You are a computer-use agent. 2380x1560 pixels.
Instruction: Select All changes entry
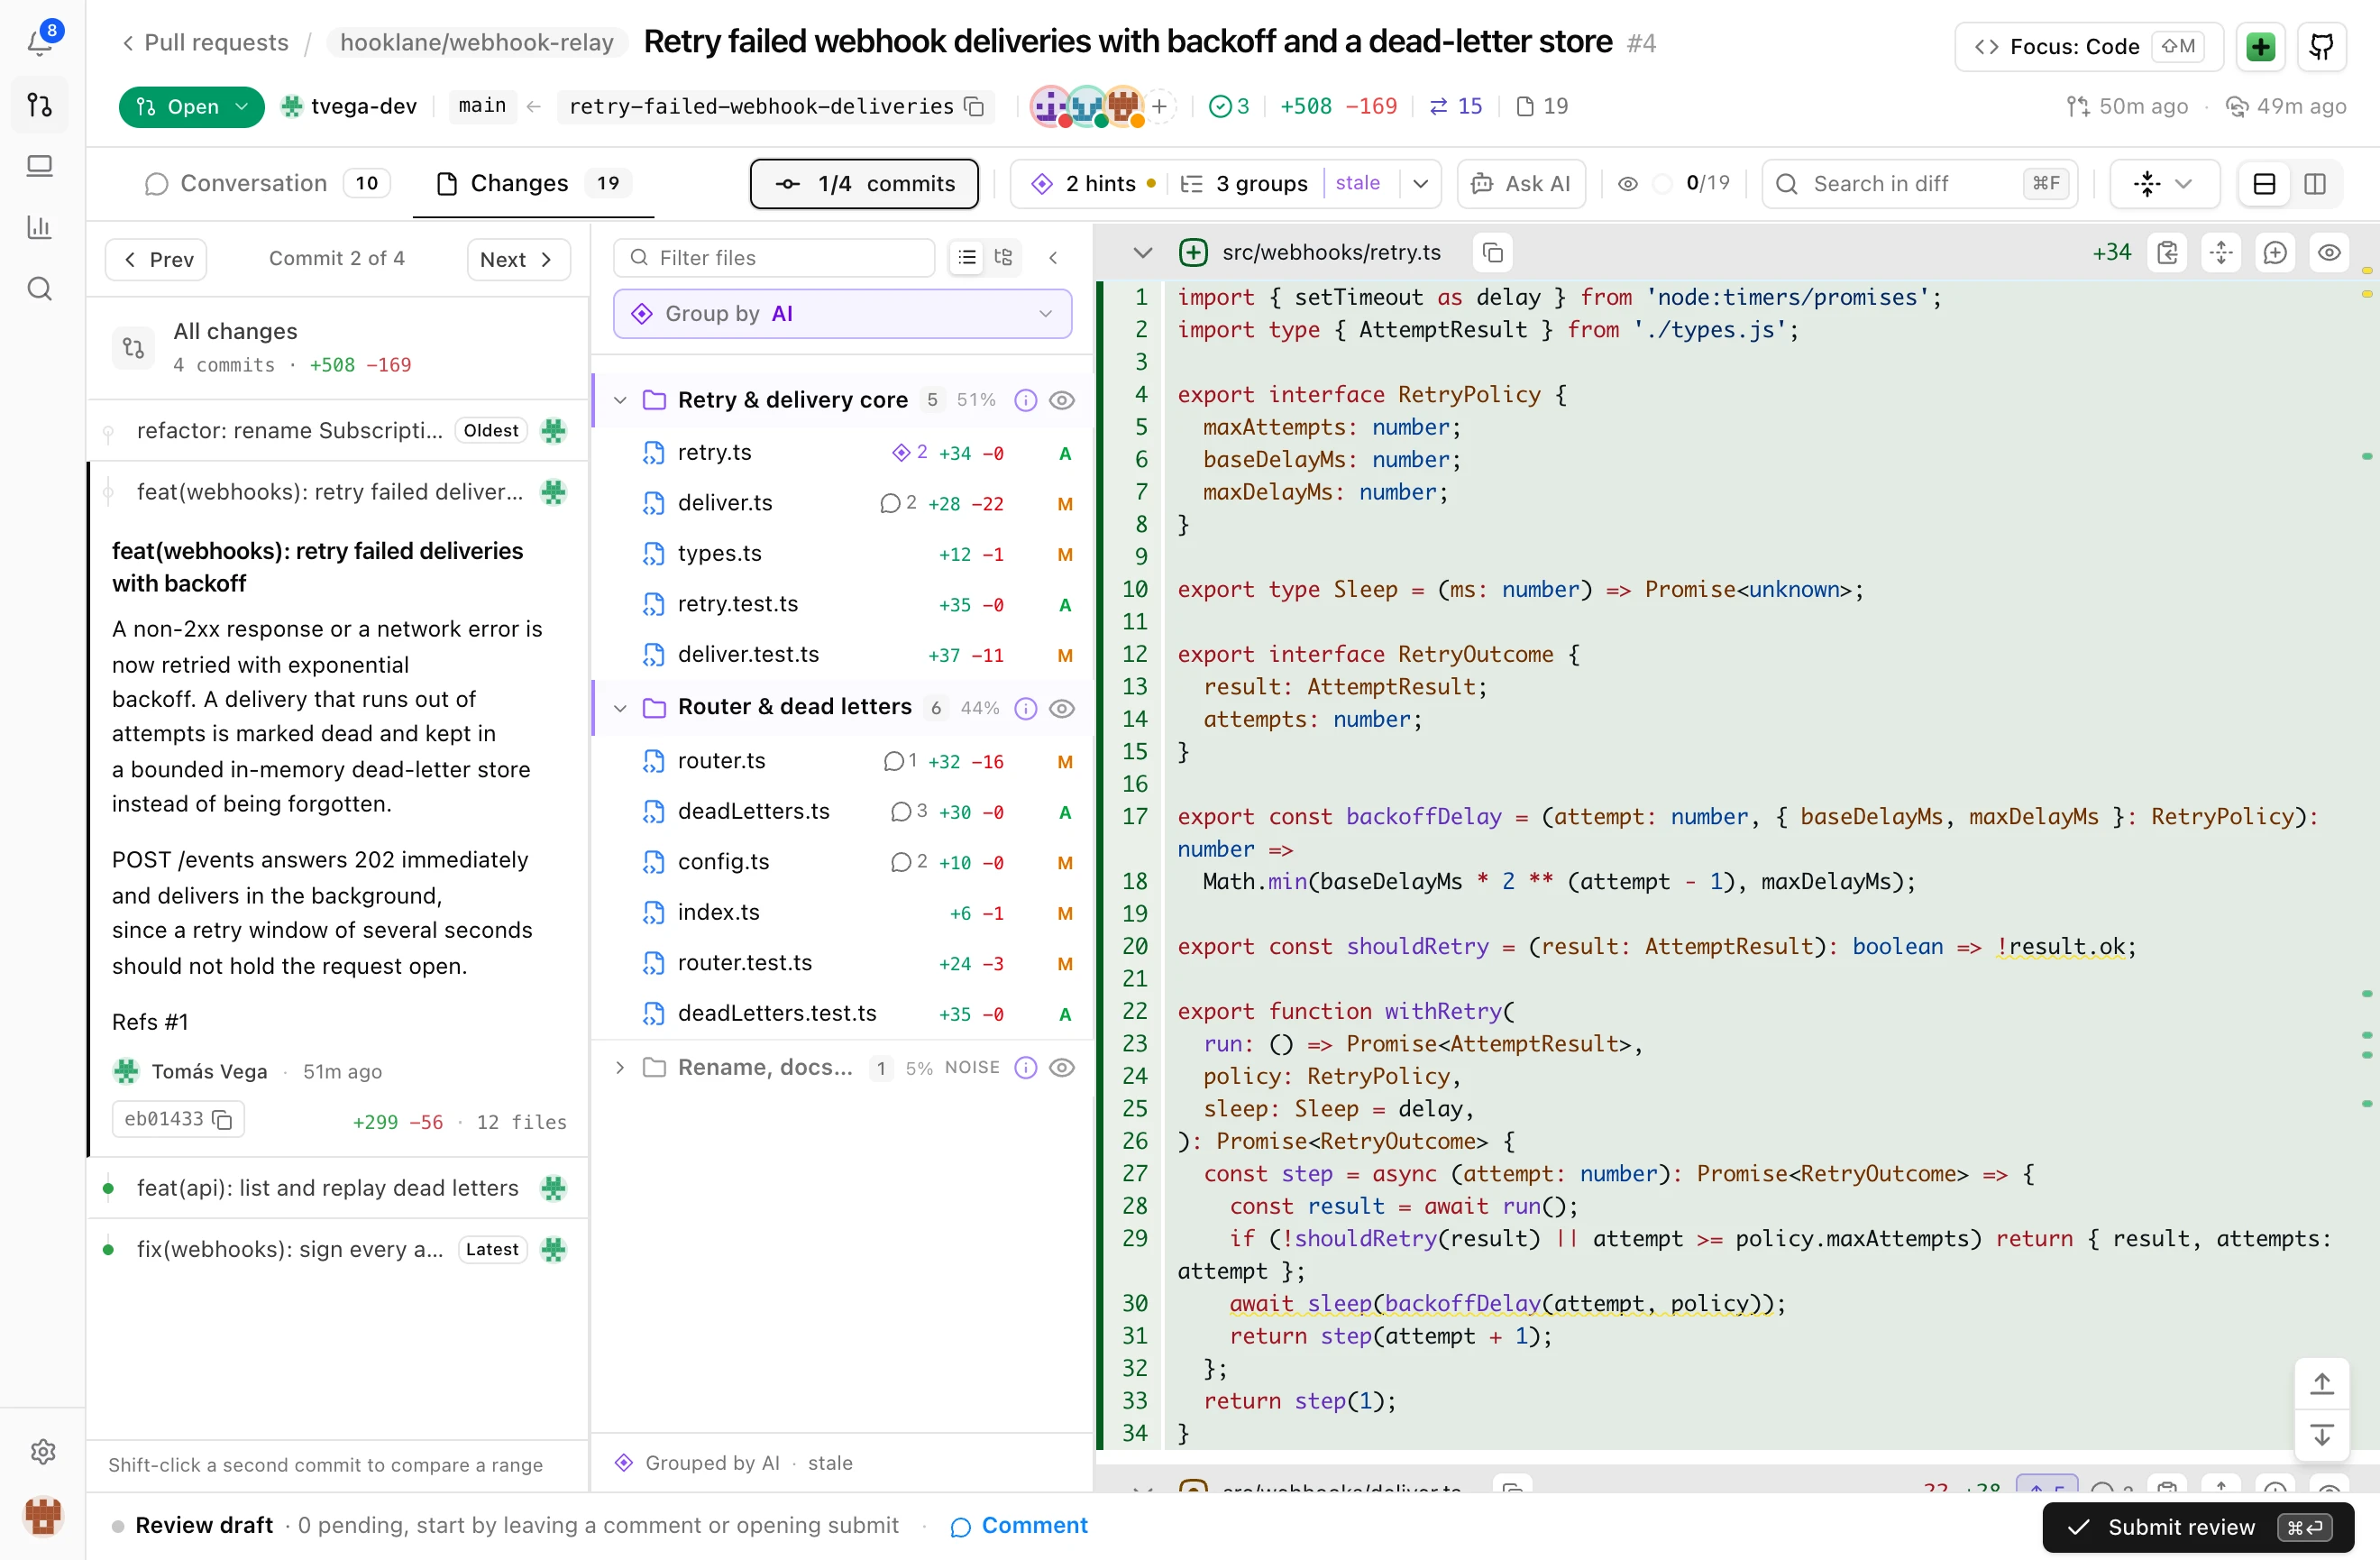pos(338,347)
